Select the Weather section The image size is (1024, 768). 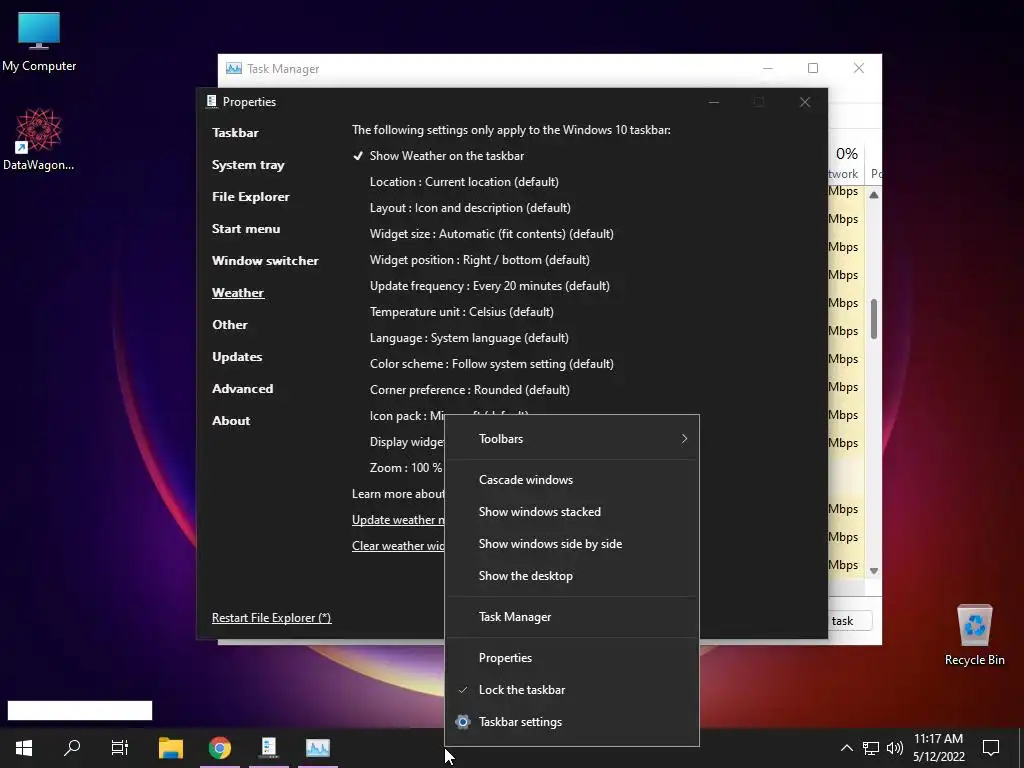pyautogui.click(x=238, y=293)
